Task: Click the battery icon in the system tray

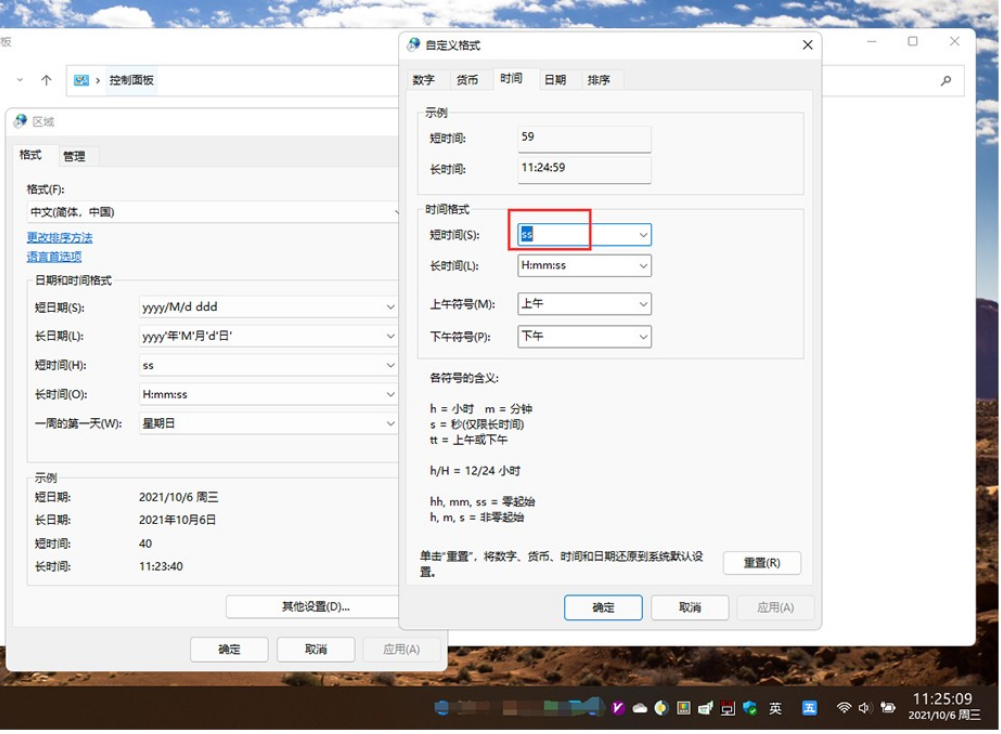Action: coord(886,707)
